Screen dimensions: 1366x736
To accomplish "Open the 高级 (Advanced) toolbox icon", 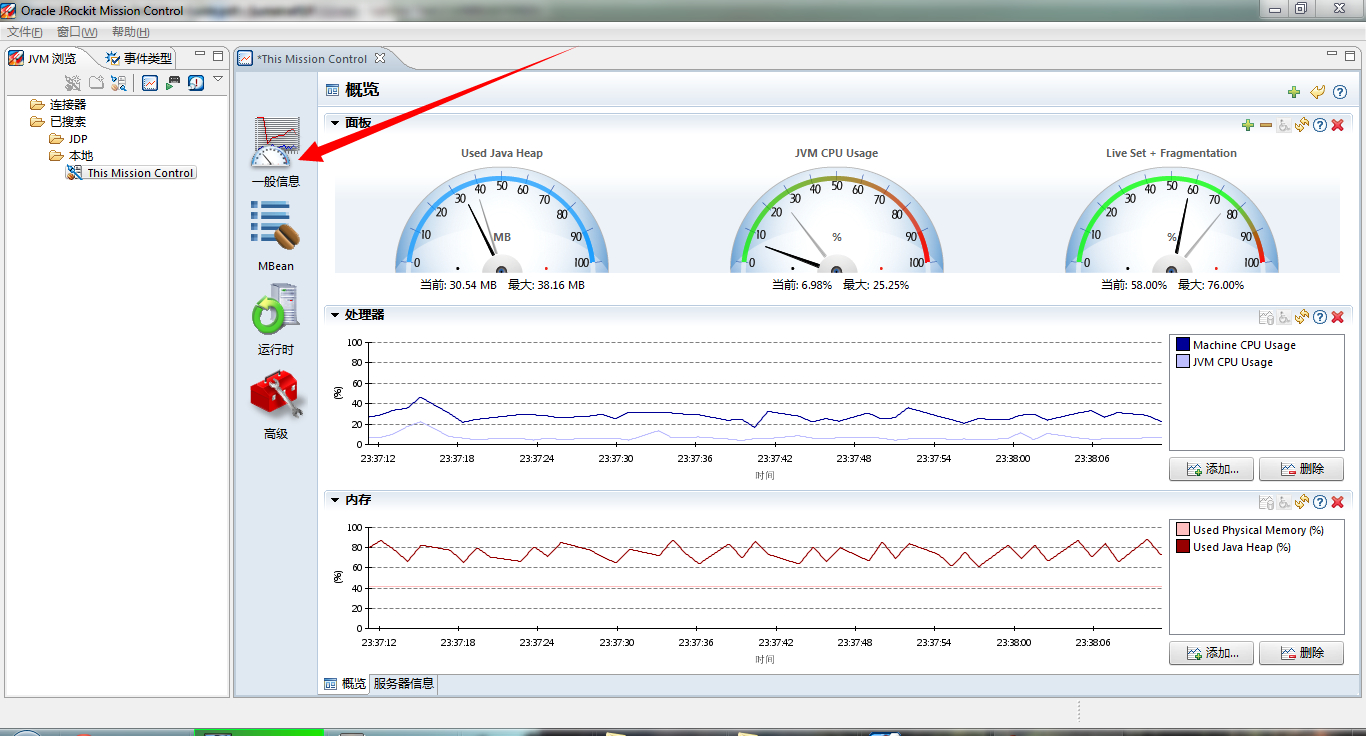I will [275, 394].
